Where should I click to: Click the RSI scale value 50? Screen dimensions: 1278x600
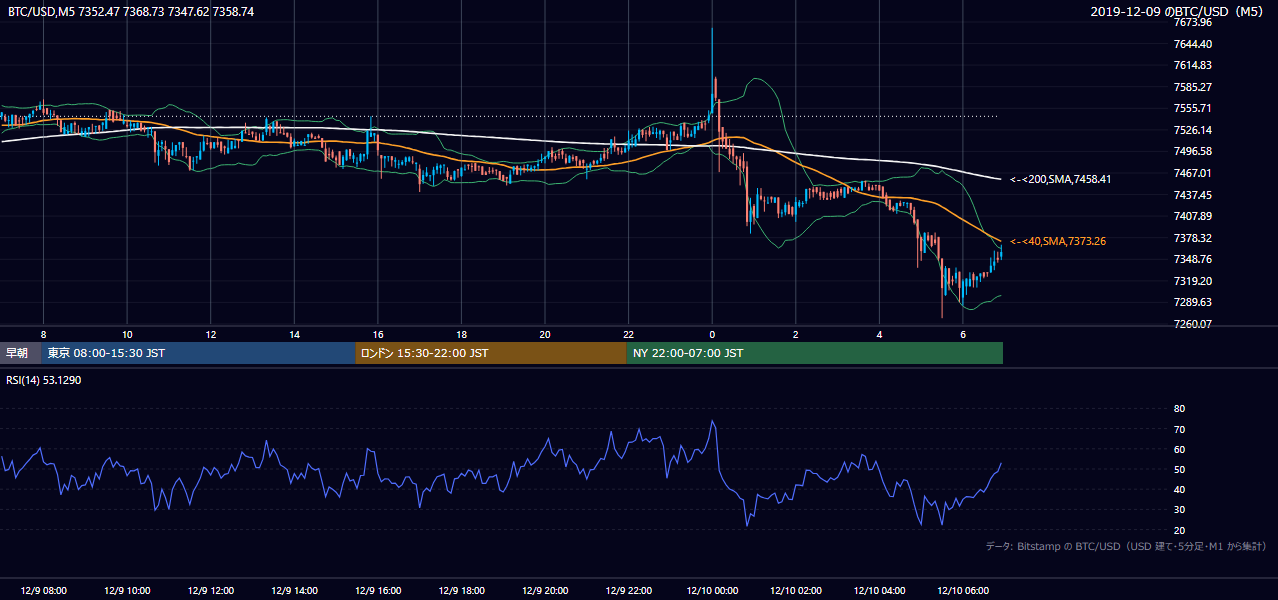click(x=1179, y=469)
